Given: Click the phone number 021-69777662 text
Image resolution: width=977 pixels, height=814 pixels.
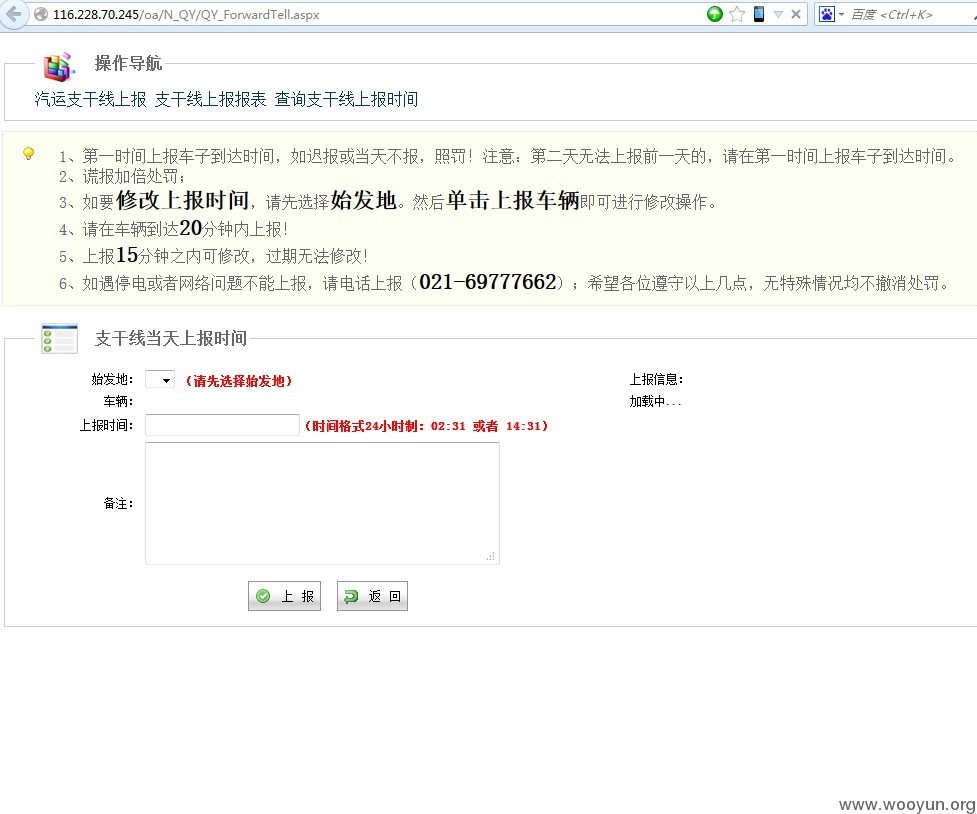Looking at the screenshot, I should 487,282.
